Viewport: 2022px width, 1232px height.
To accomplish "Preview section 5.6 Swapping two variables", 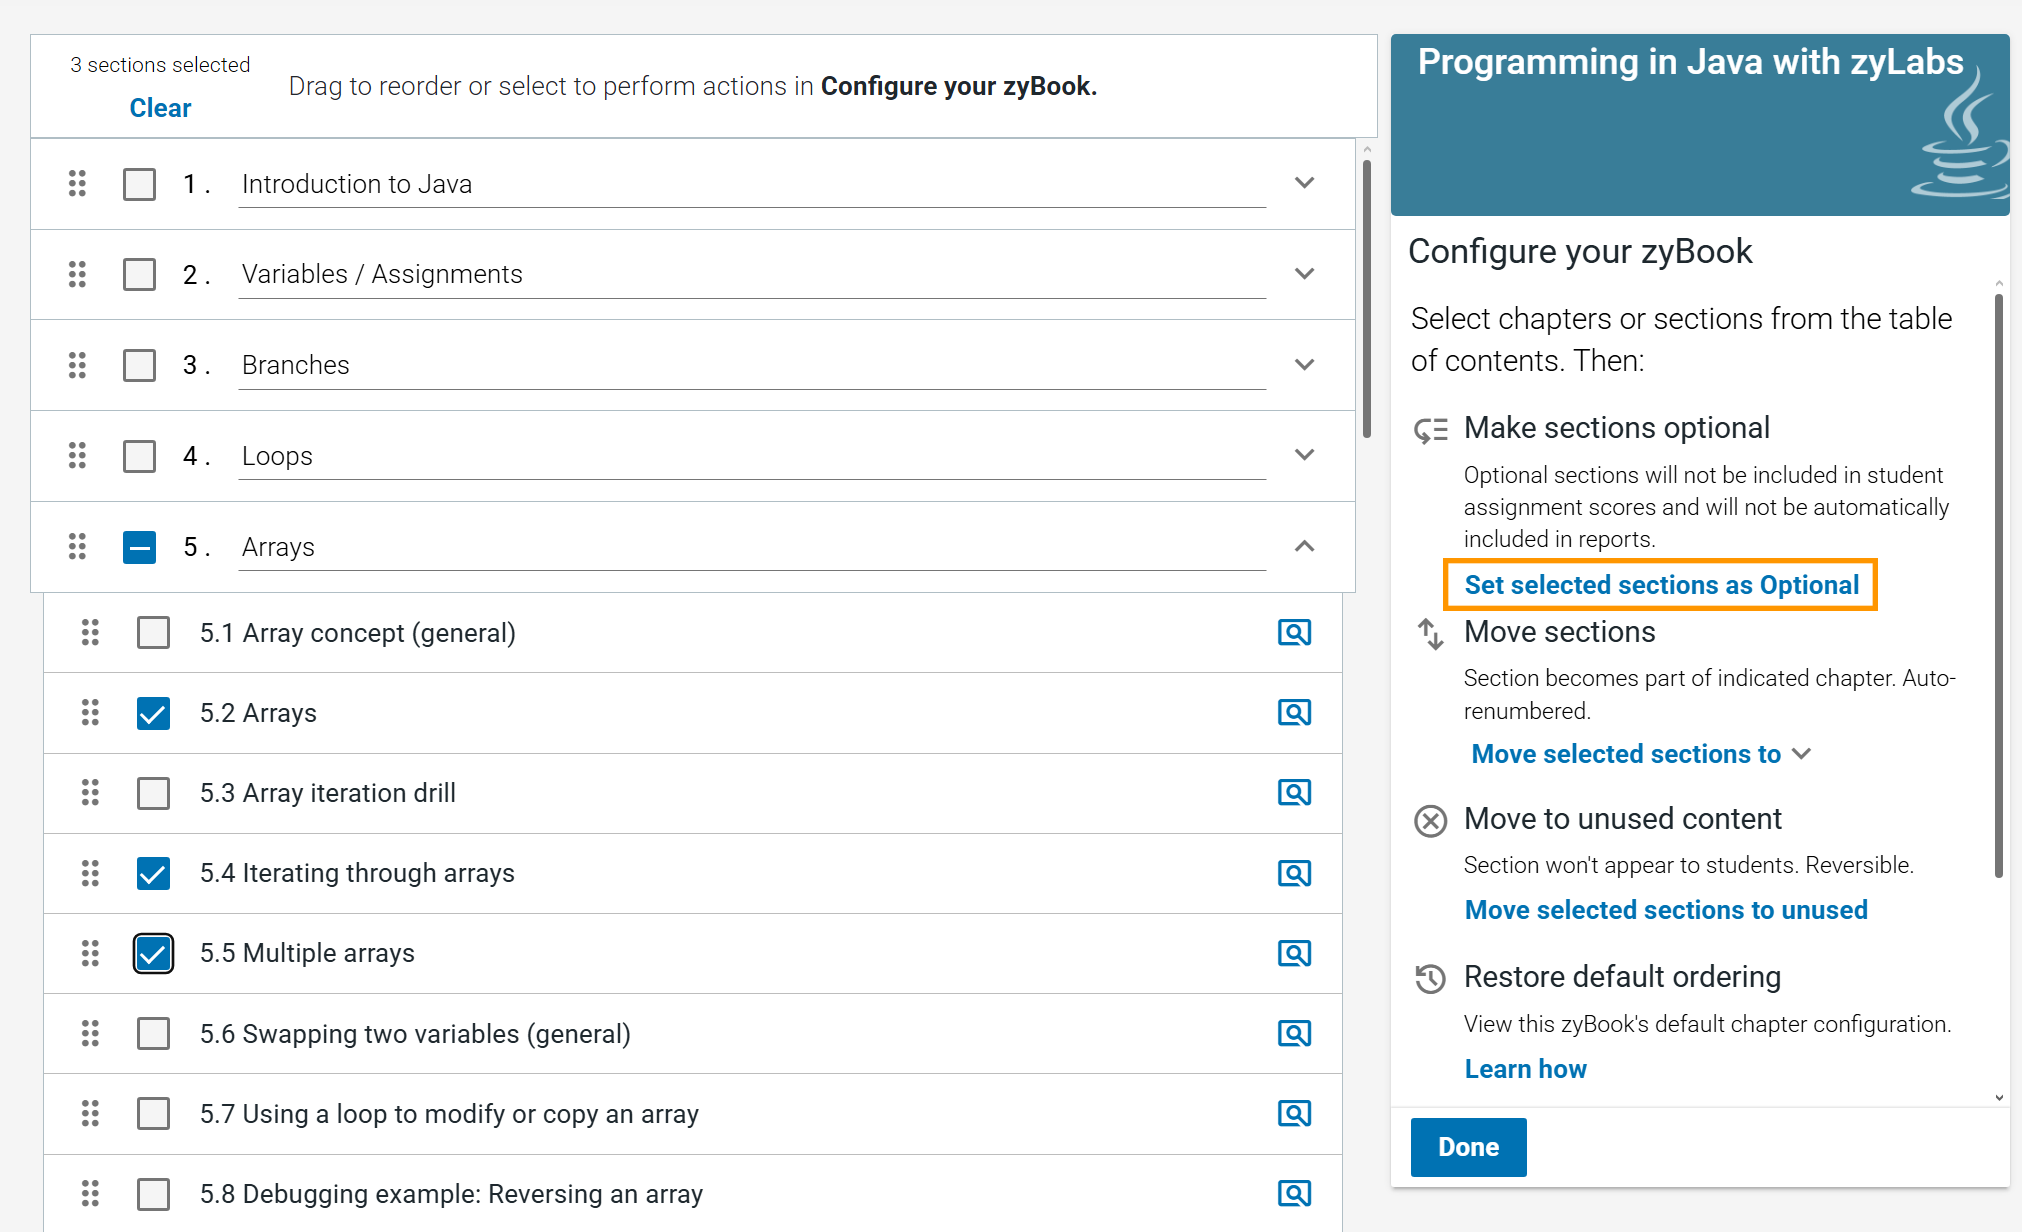I will [x=1294, y=1033].
